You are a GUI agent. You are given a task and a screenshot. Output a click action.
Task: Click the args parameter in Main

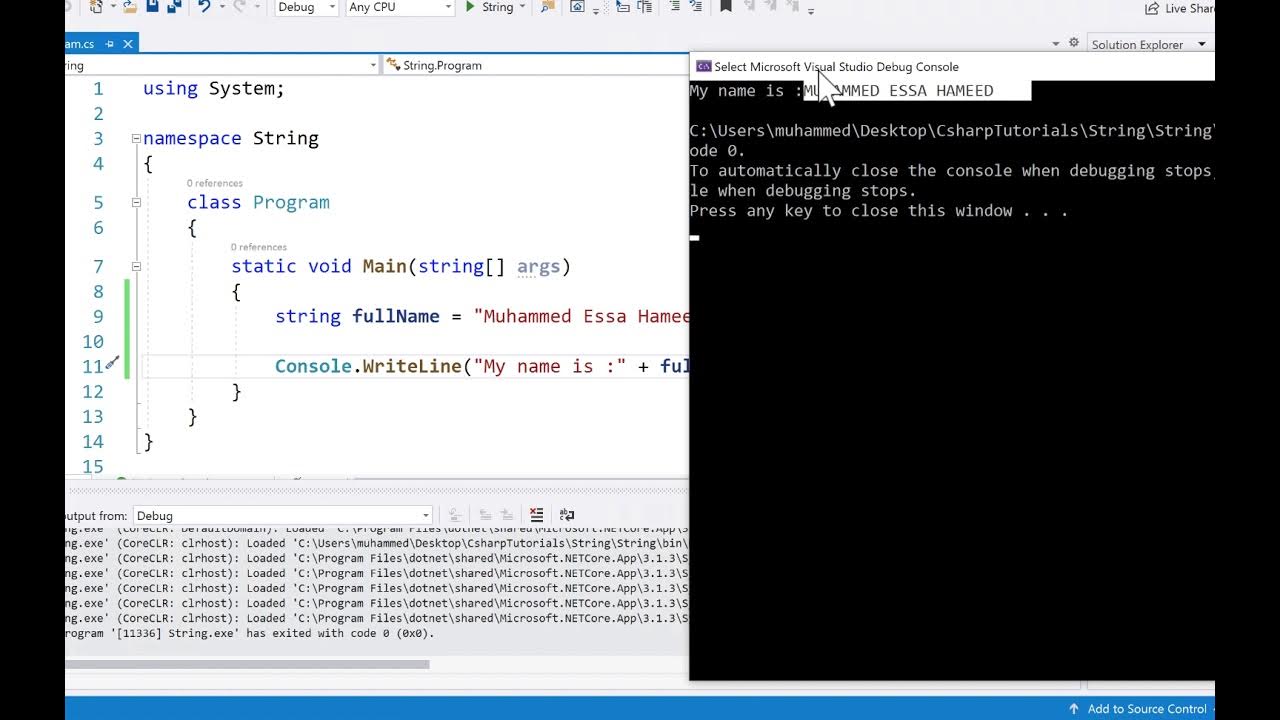point(538,266)
